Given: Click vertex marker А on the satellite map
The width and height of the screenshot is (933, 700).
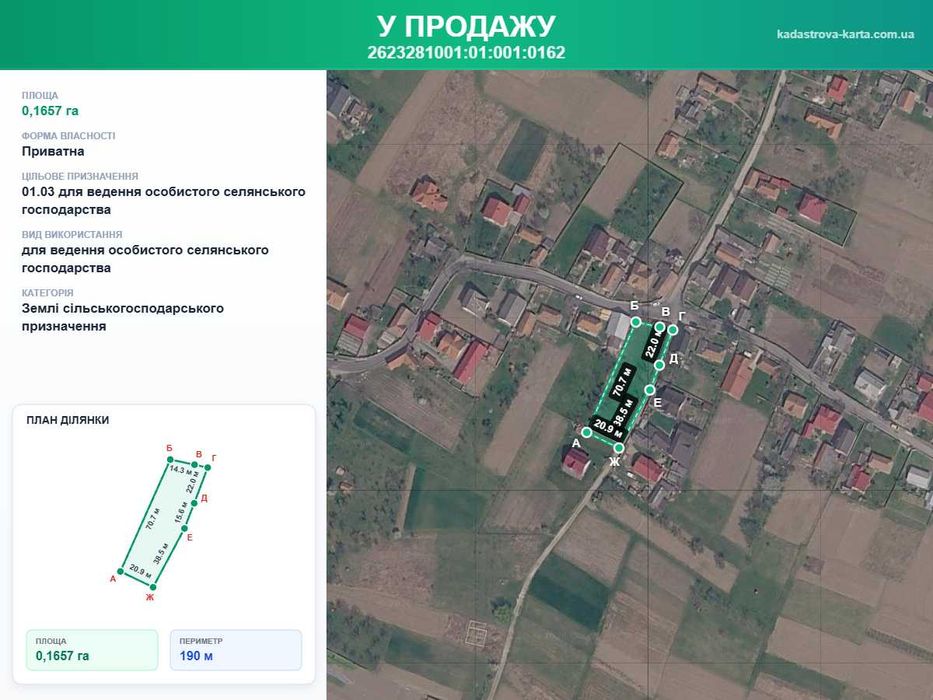Looking at the screenshot, I should (586, 433).
